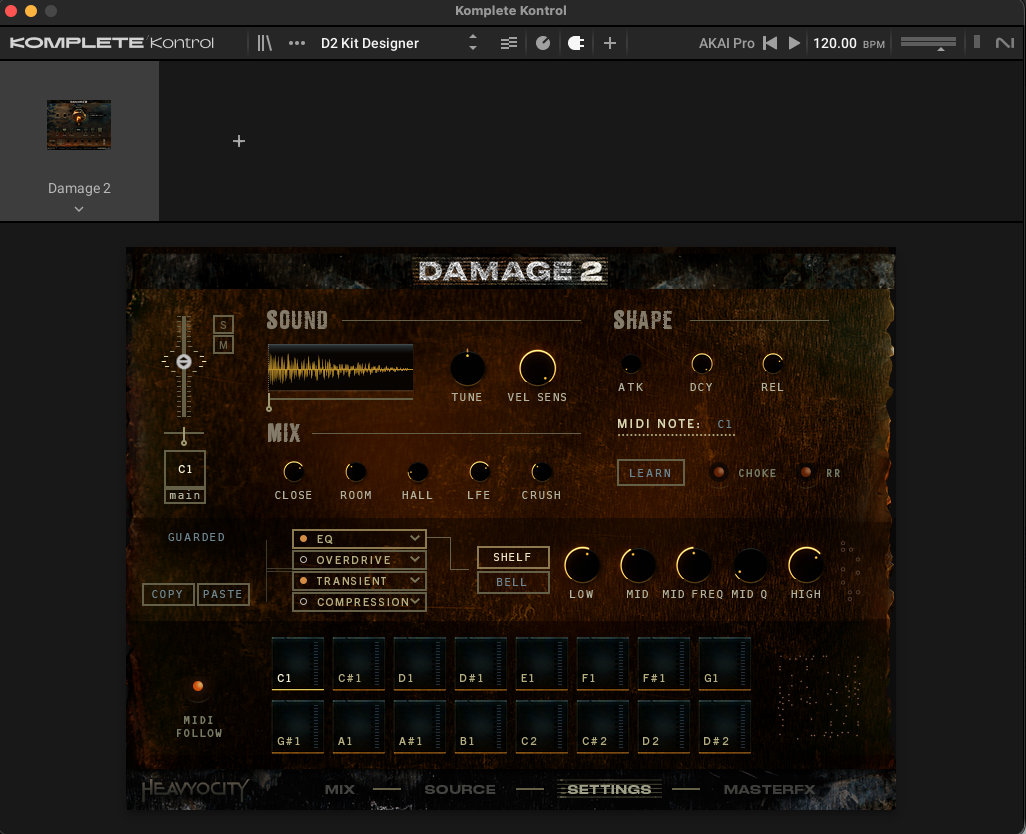Solo the channel with the S toggle

pyautogui.click(x=223, y=324)
